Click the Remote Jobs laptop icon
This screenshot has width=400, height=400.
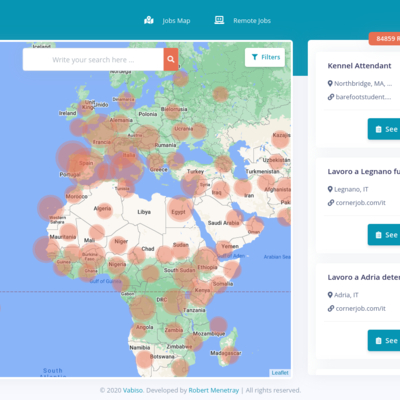(219, 20)
